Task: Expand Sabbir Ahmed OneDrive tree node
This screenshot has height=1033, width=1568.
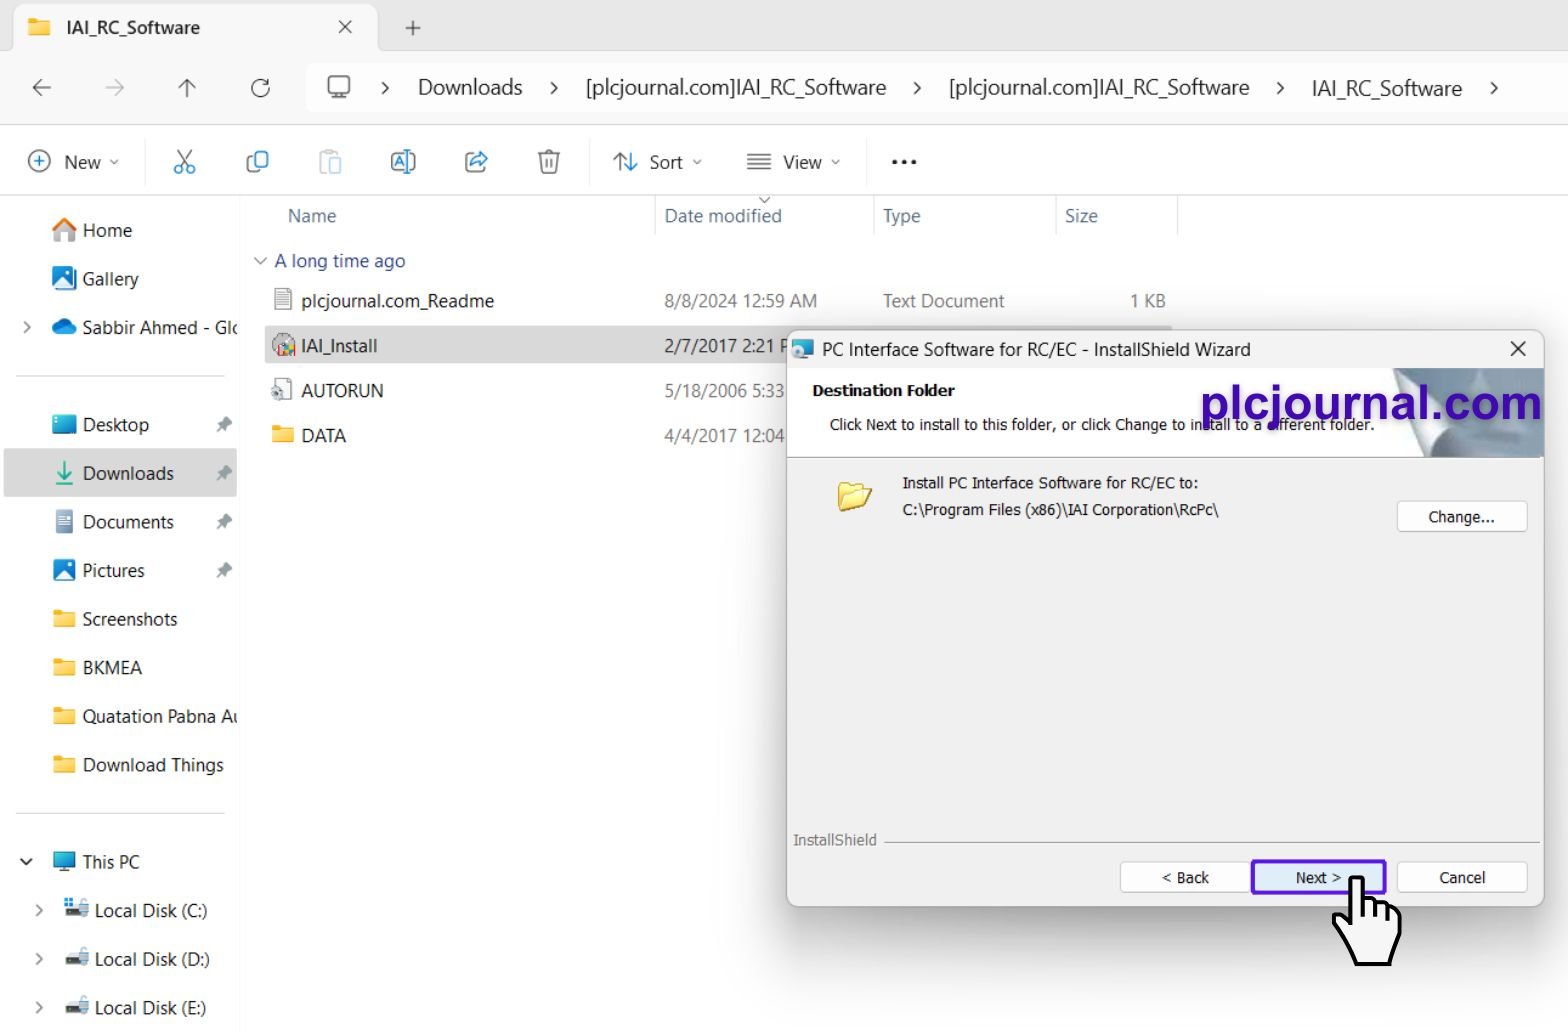Action: click(x=27, y=327)
